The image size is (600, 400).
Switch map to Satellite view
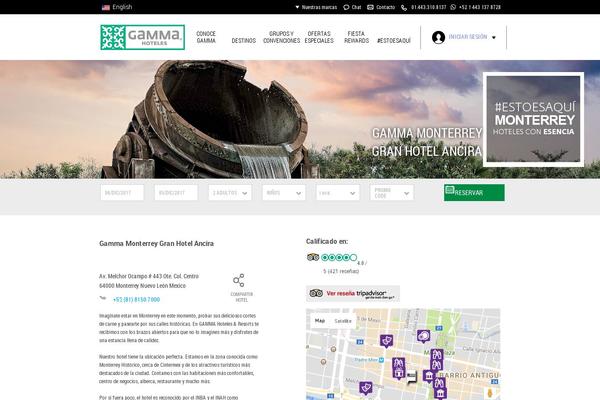coord(343,321)
